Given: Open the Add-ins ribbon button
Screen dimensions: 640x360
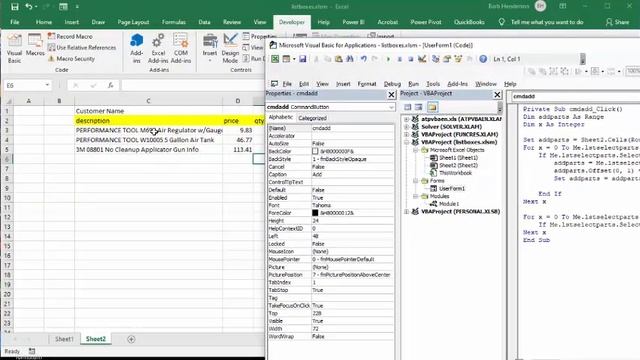Looking at the screenshot, I should coord(136,48).
